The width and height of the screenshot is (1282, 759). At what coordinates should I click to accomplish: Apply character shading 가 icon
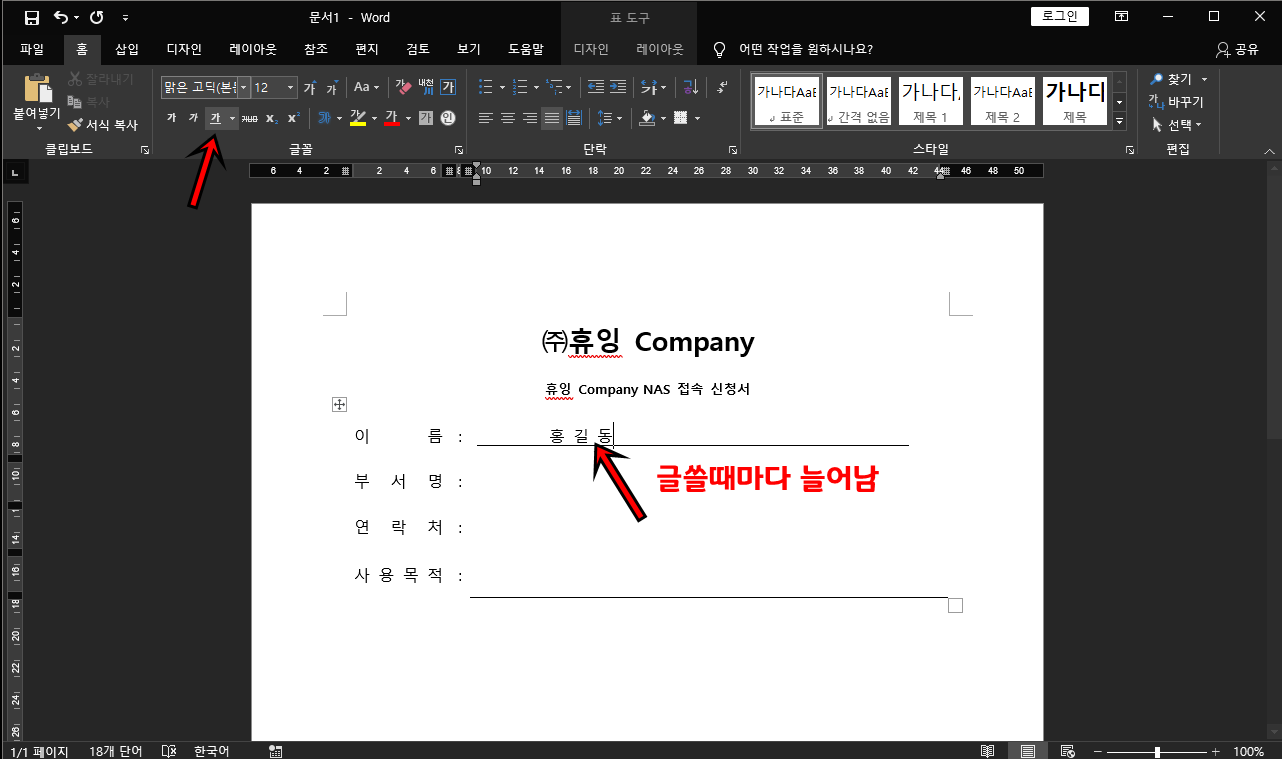426,118
